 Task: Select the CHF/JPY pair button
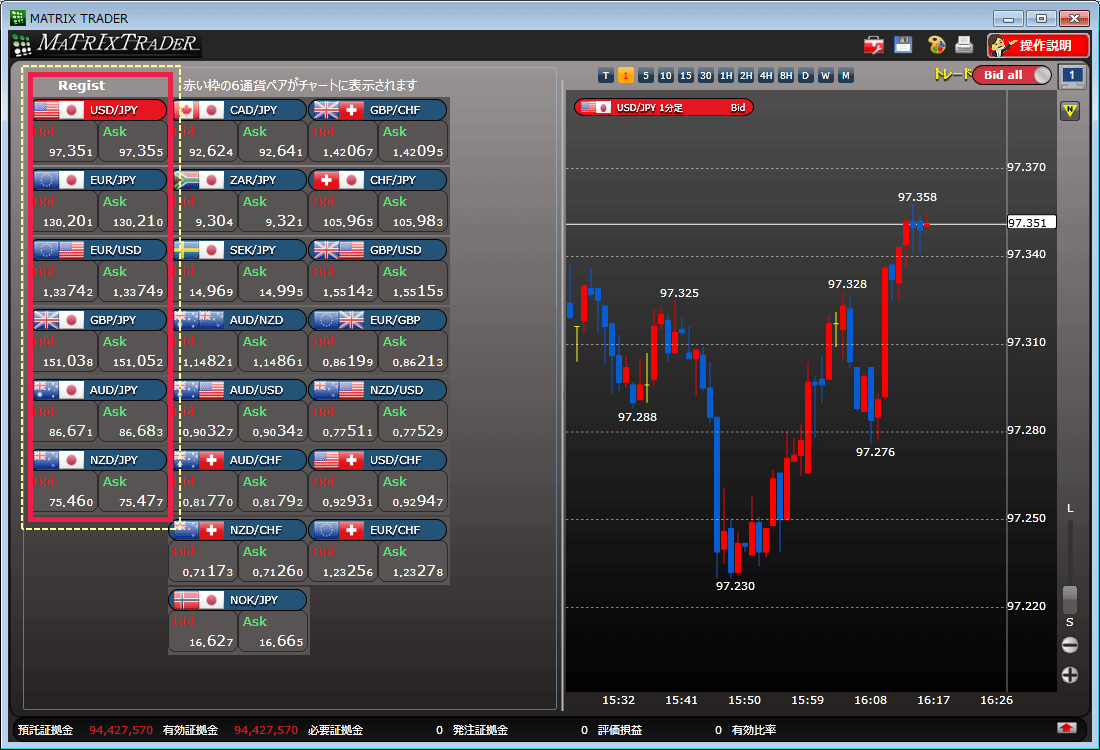(378, 180)
